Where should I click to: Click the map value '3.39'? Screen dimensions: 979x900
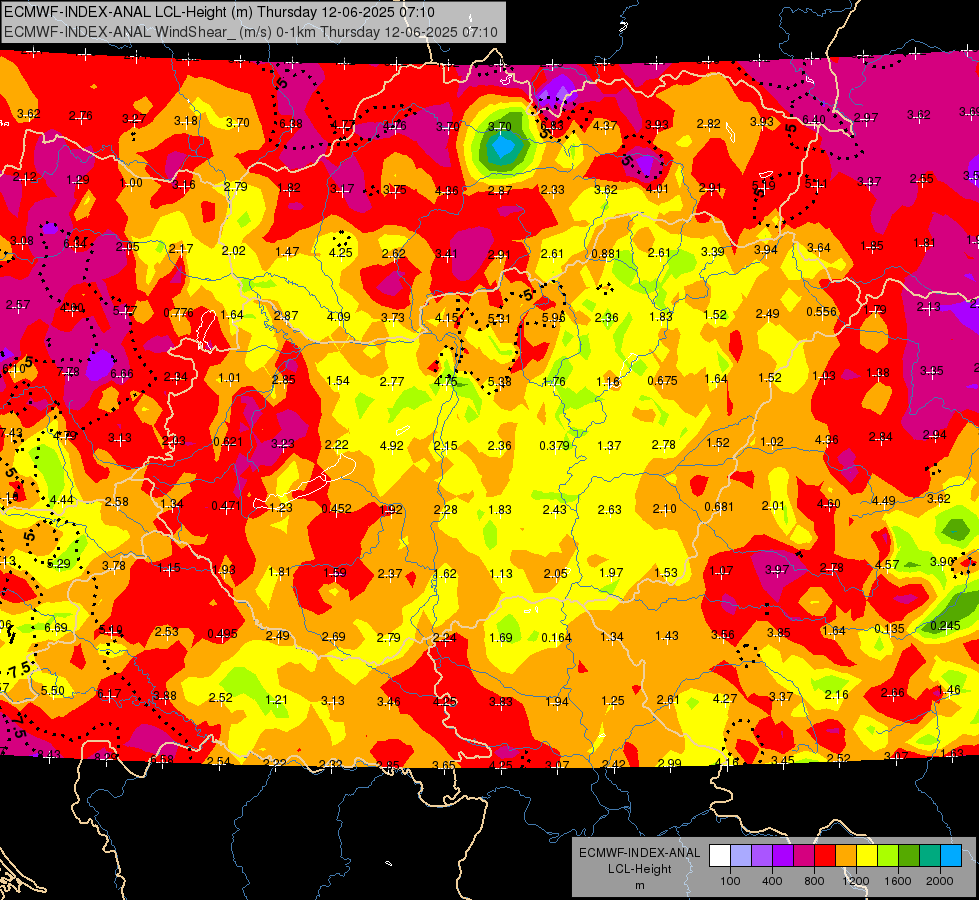pos(712,252)
